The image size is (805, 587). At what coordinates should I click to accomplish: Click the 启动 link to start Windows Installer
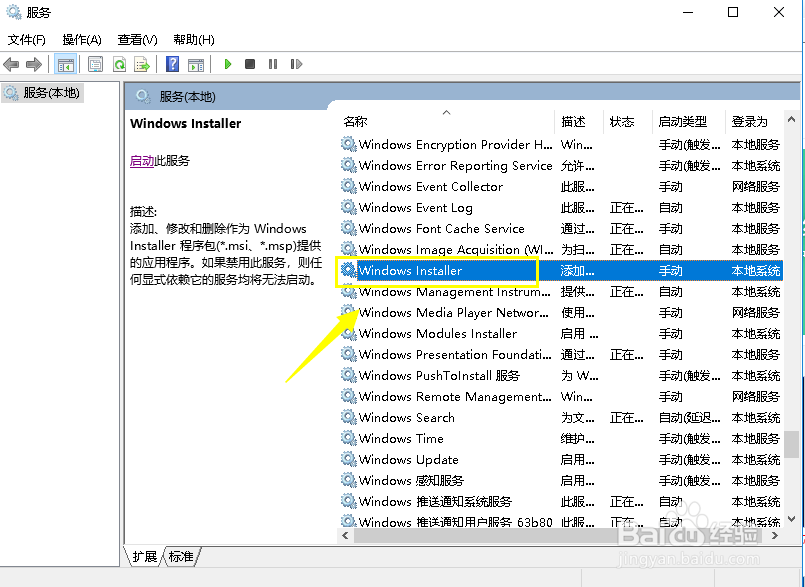(141, 161)
